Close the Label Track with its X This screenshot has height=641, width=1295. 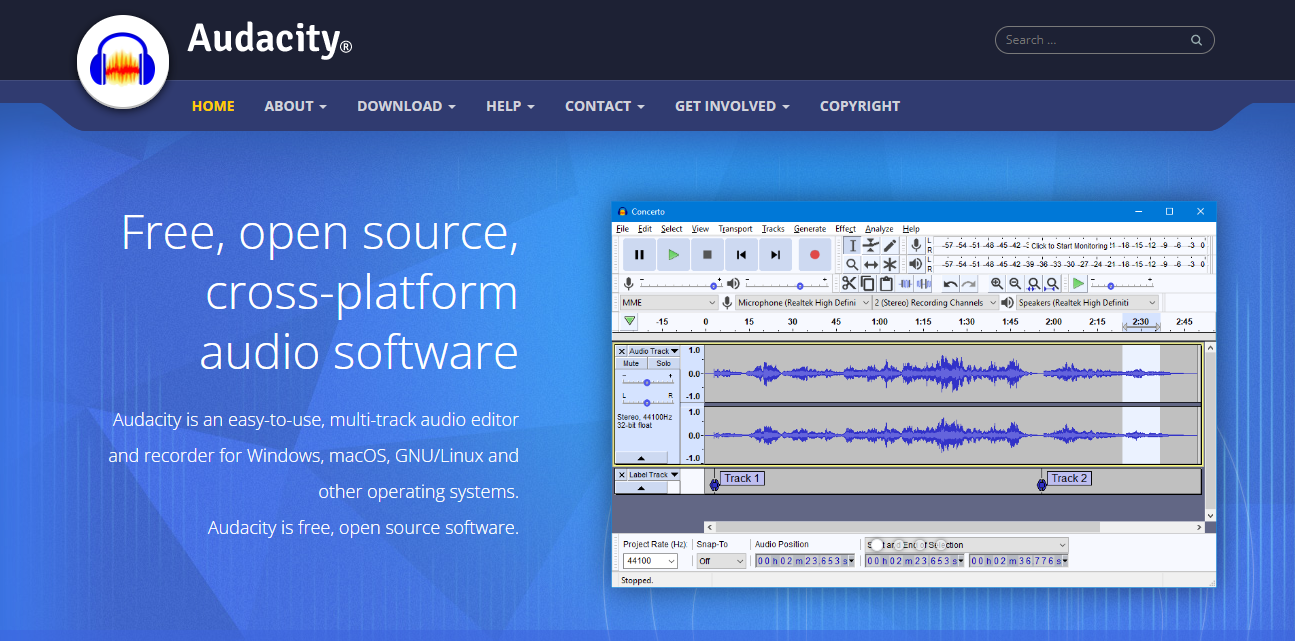click(x=622, y=474)
